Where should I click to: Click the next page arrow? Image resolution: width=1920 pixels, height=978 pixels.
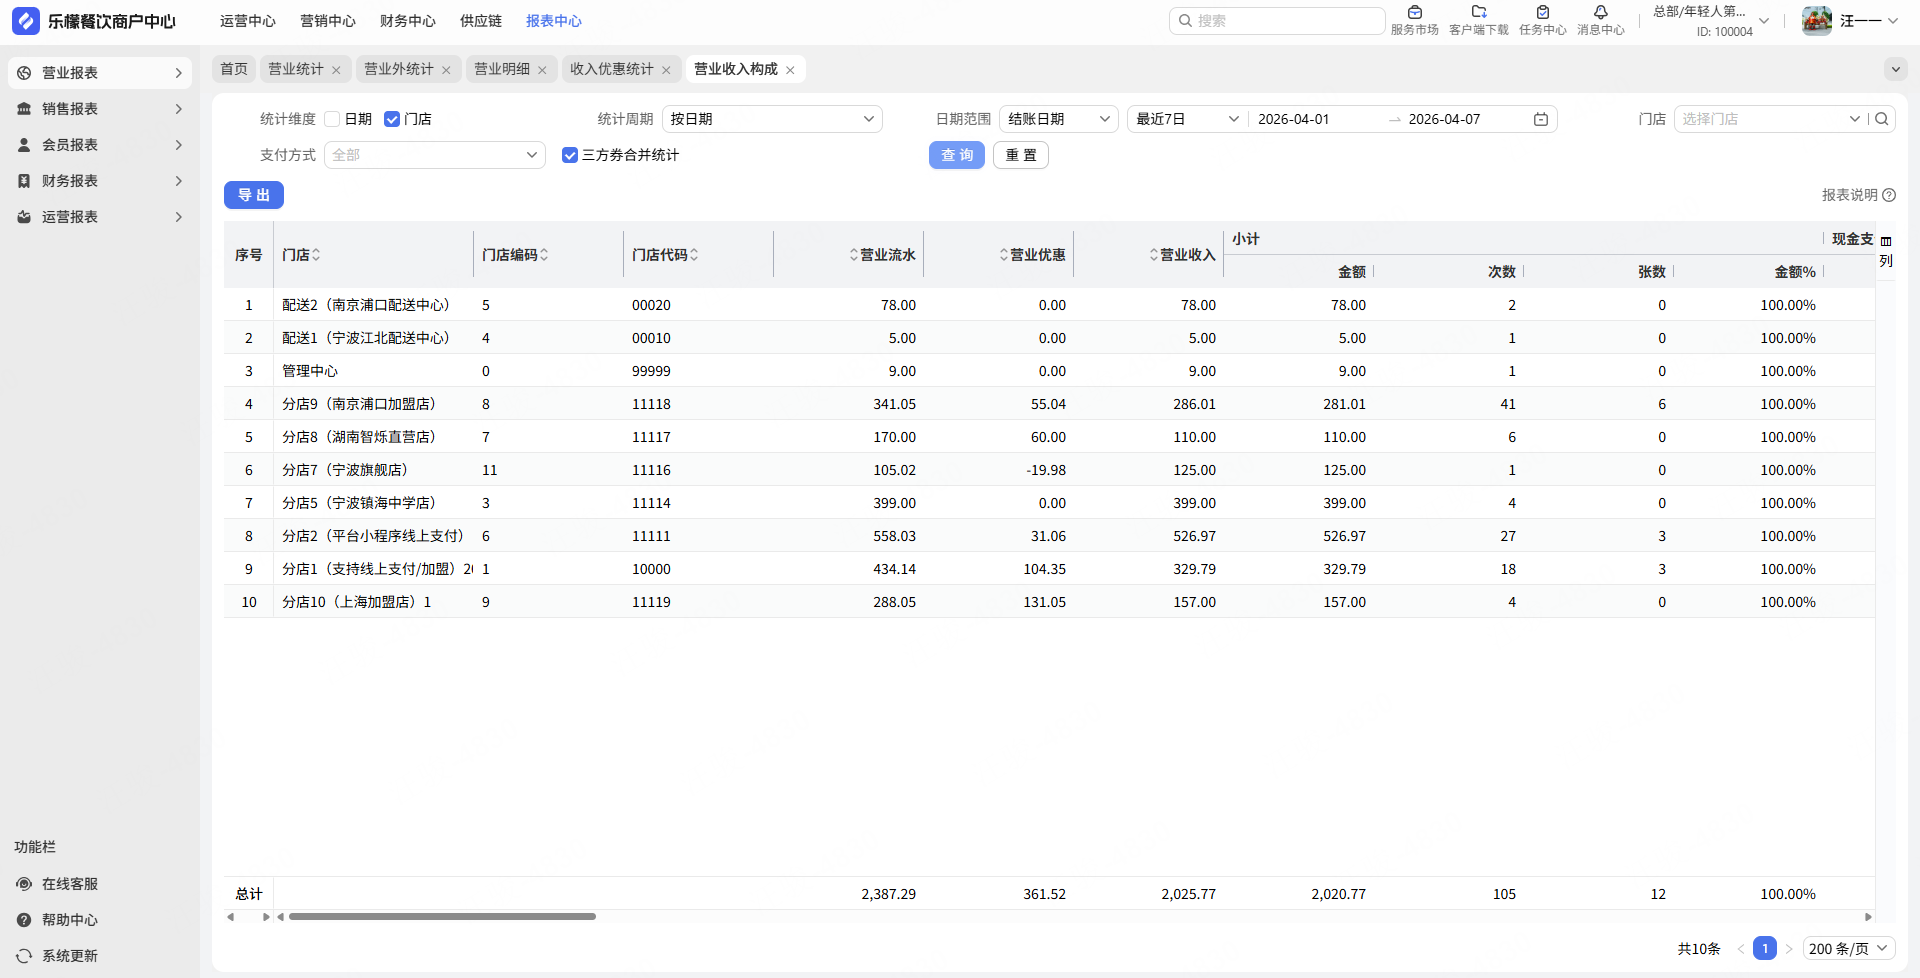(x=1789, y=949)
